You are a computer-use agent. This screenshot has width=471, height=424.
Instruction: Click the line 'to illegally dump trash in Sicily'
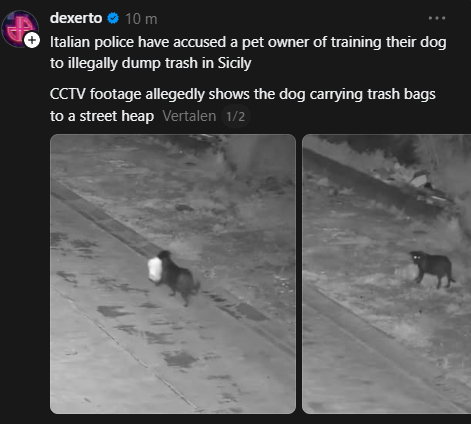[151, 63]
